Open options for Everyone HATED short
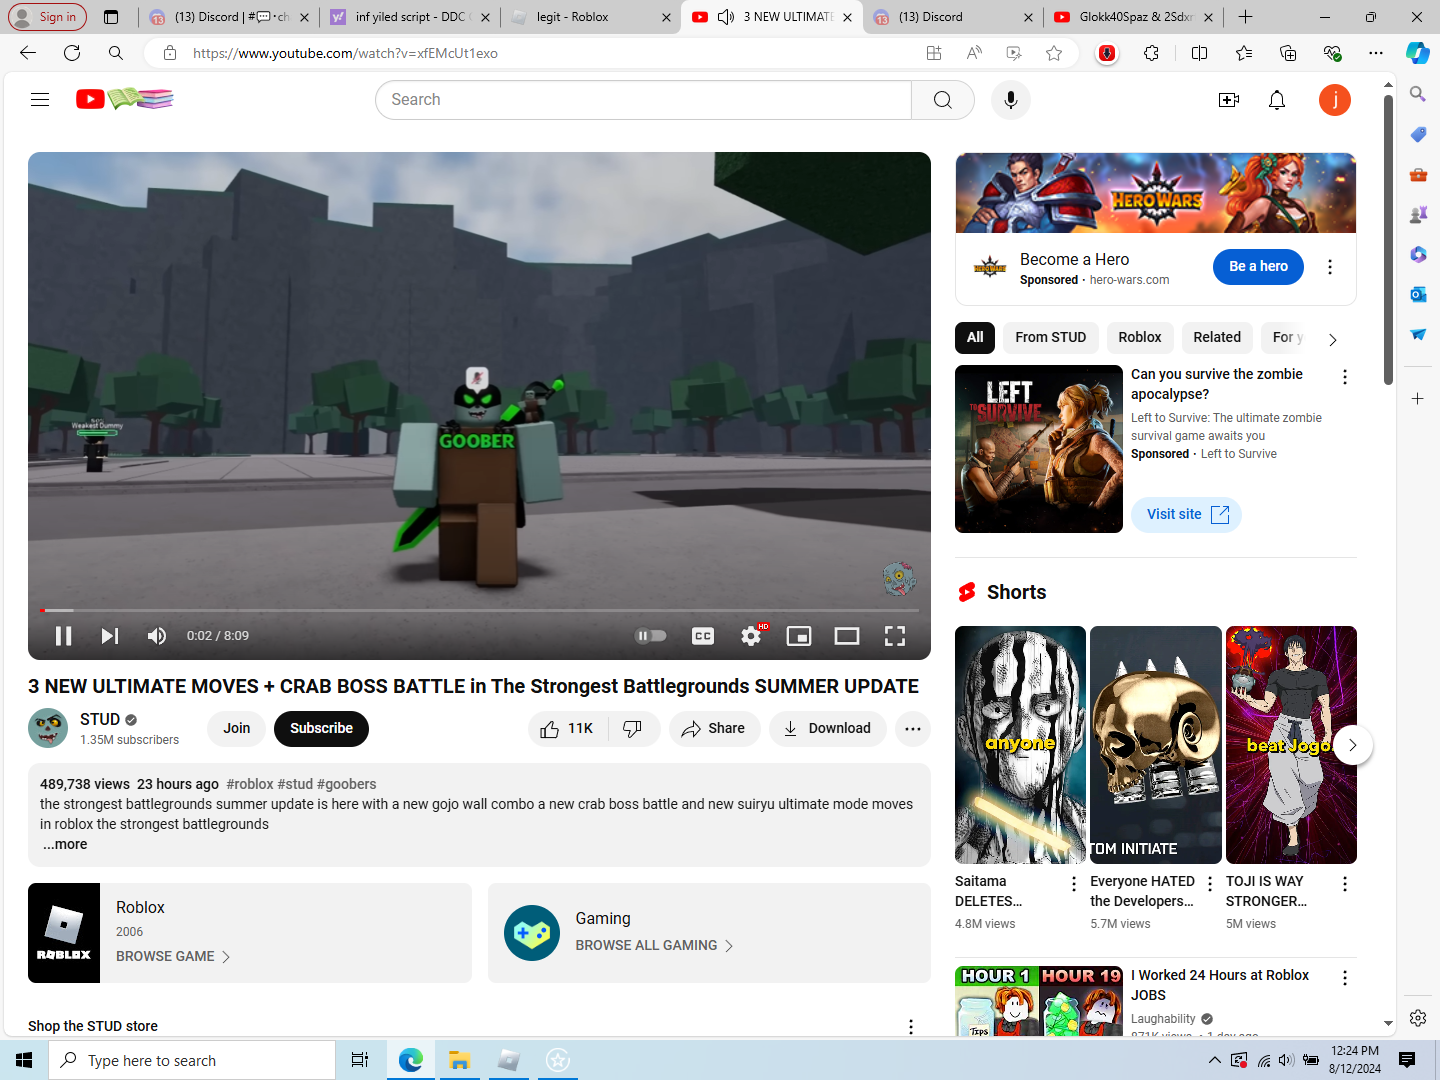1440x1080 pixels. [x=1210, y=884]
